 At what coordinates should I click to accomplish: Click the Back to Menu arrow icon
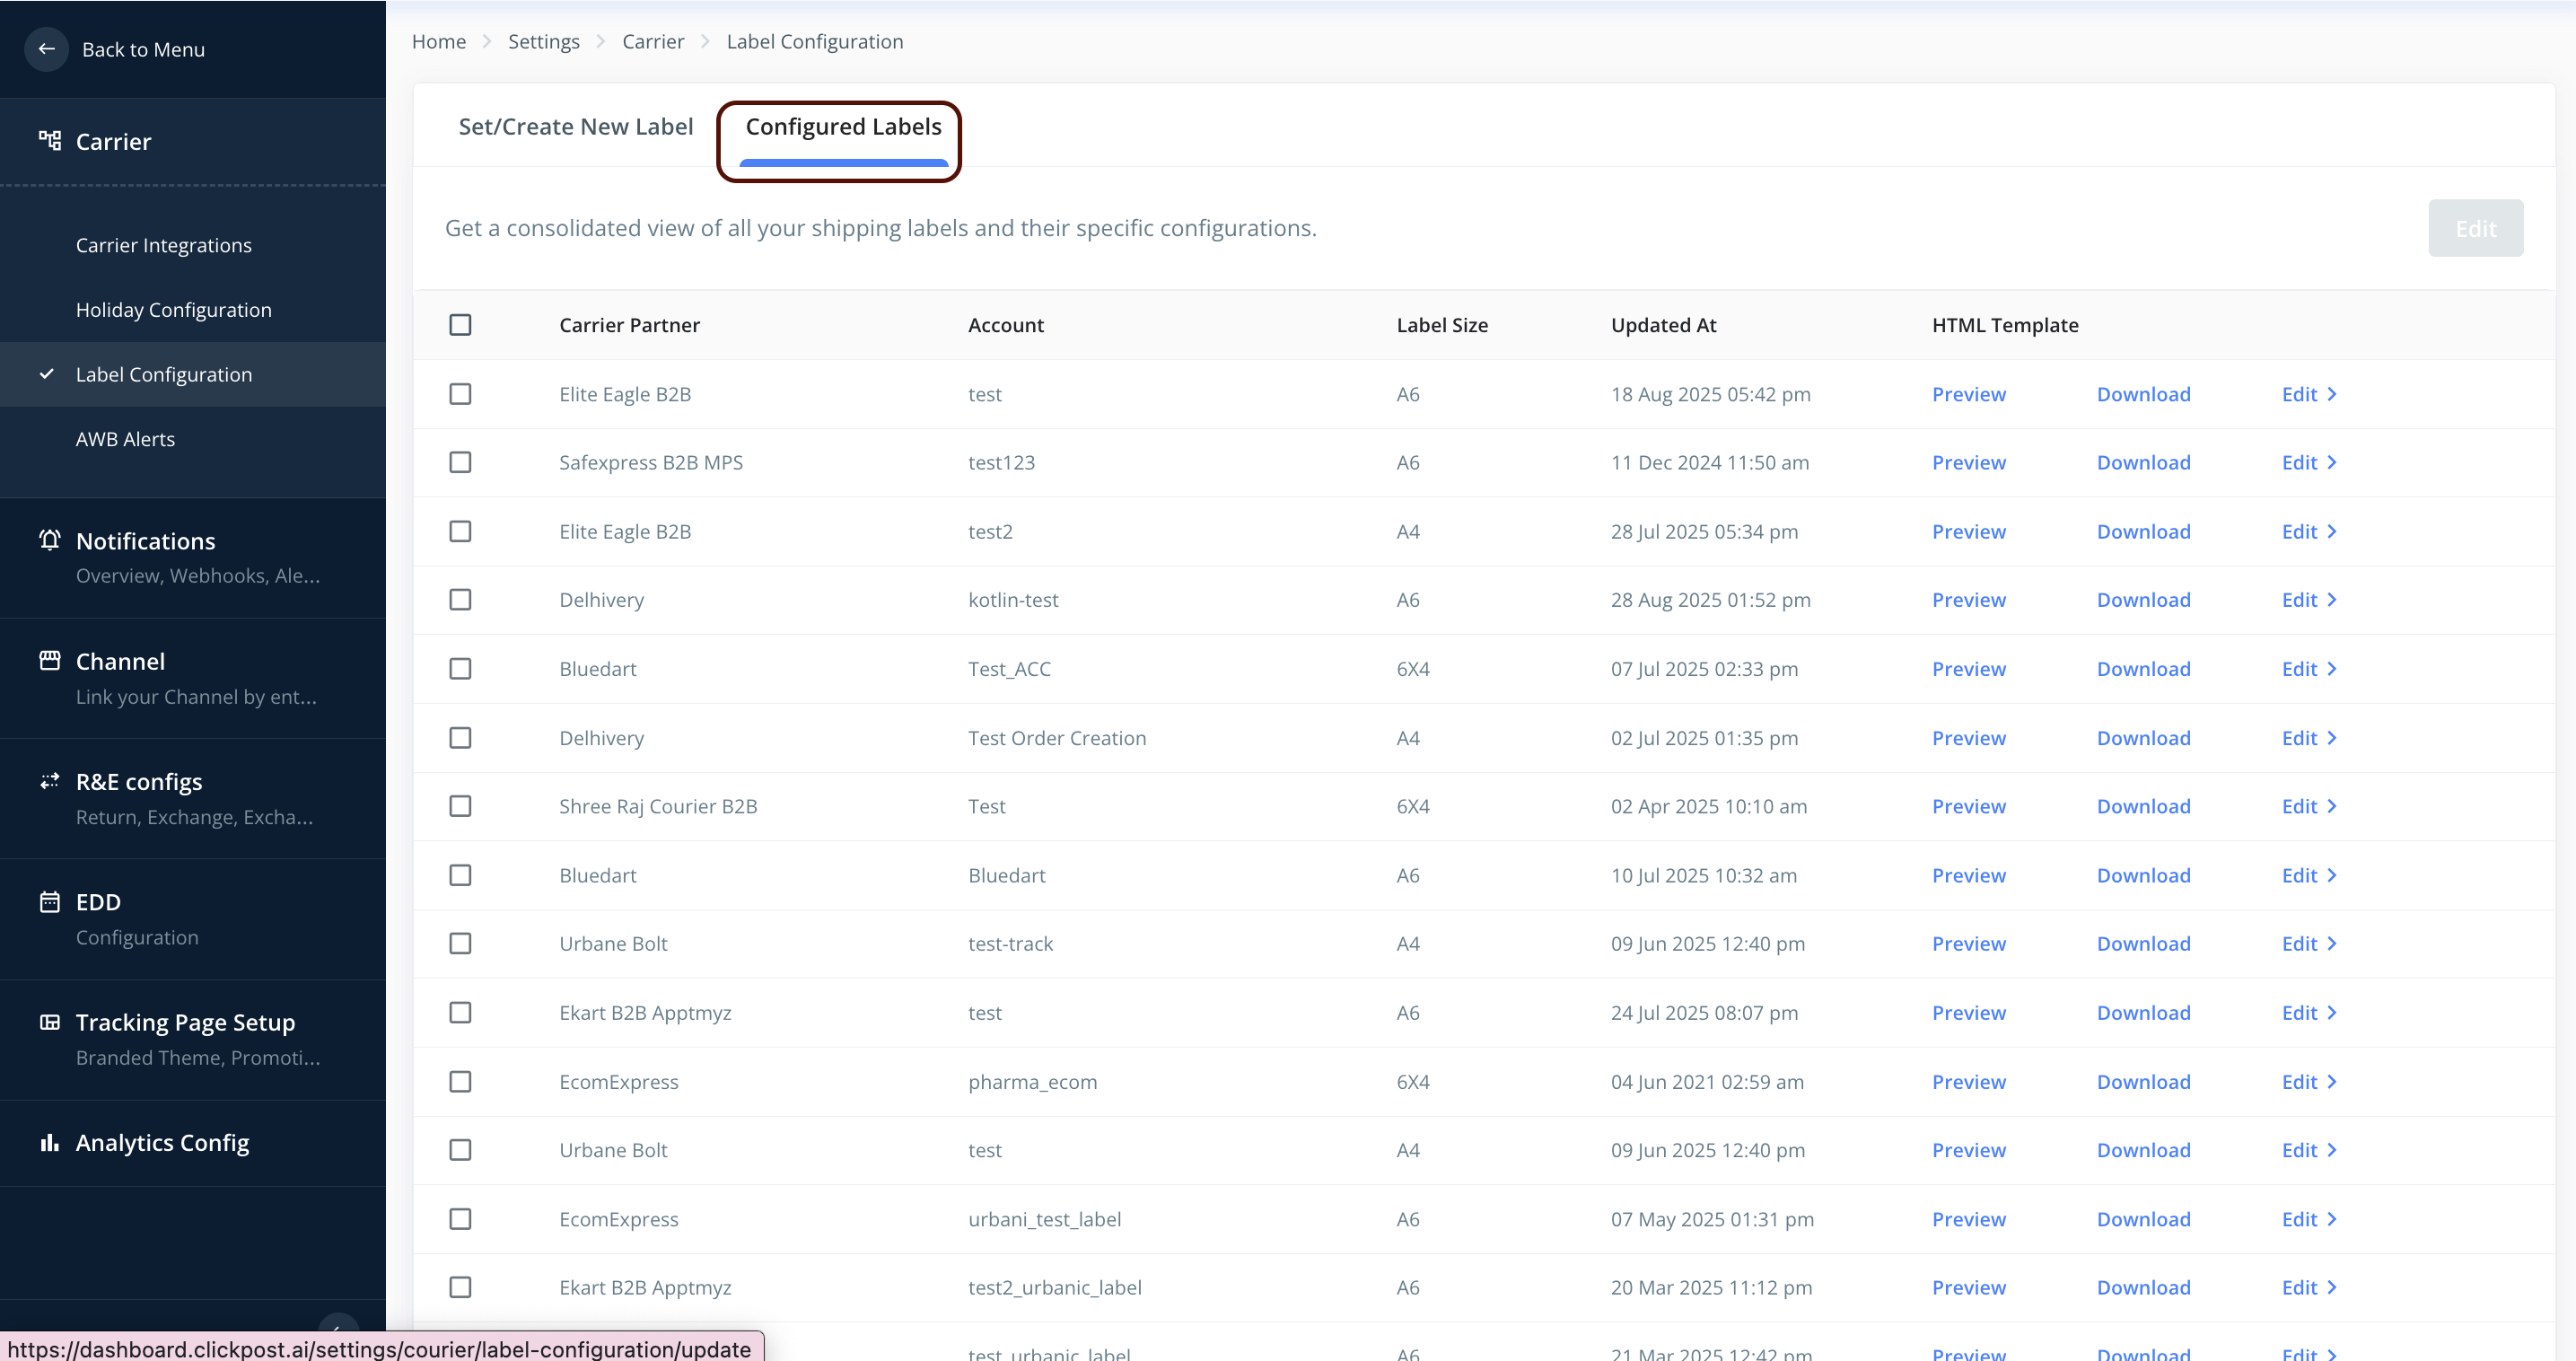[x=46, y=49]
